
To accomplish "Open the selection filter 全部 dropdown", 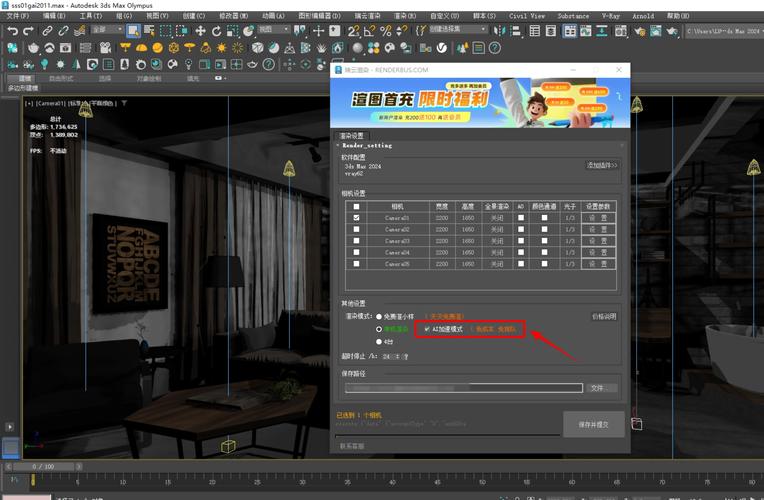I will 107,30.
